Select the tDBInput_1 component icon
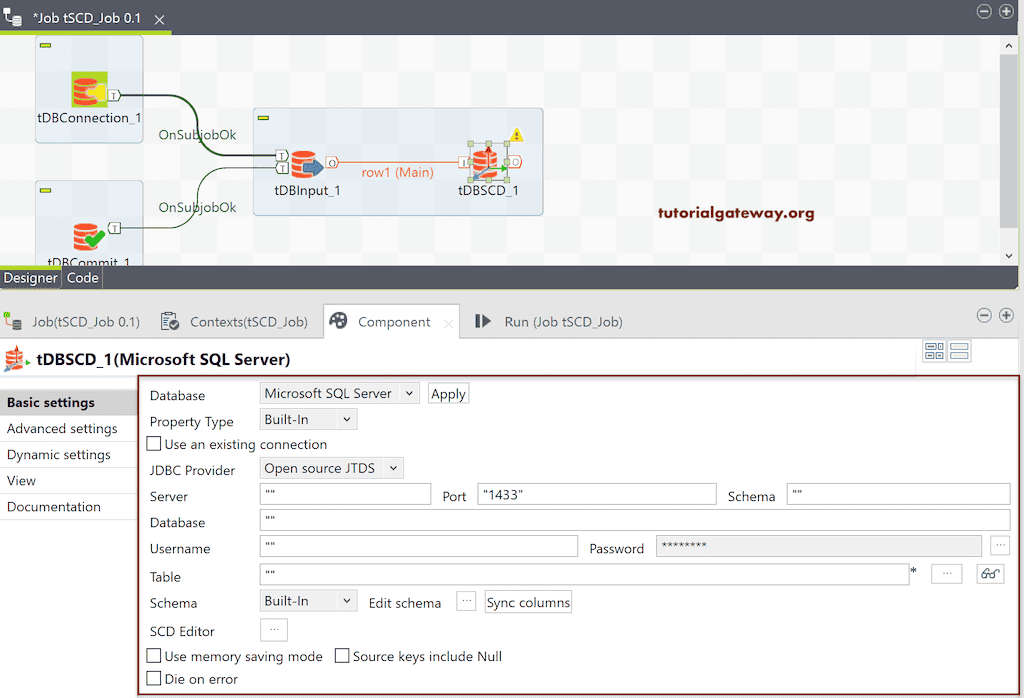Image resolution: width=1024 pixels, height=698 pixels. [305, 162]
